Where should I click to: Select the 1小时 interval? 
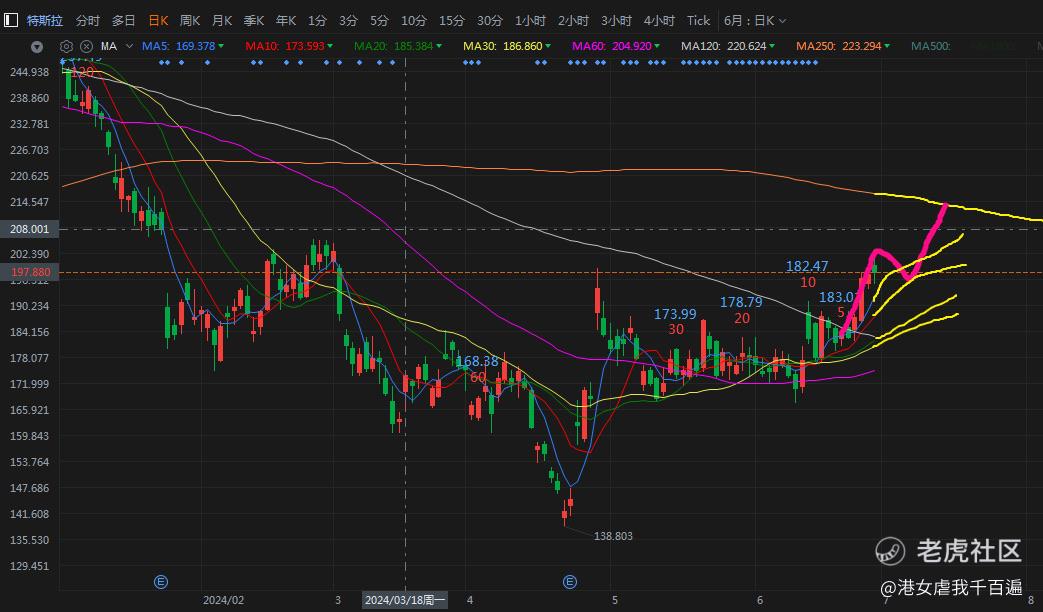point(530,21)
